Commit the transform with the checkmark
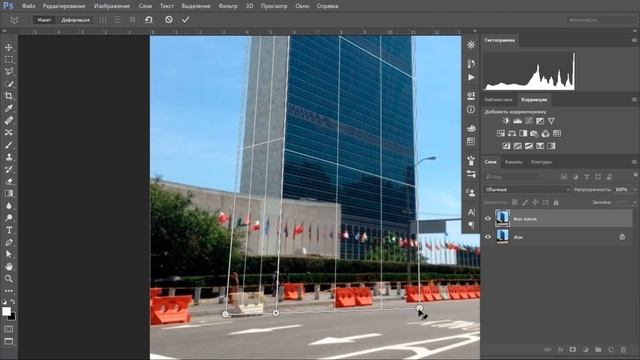Viewport: 640px width, 360px height. pyautogui.click(x=186, y=20)
